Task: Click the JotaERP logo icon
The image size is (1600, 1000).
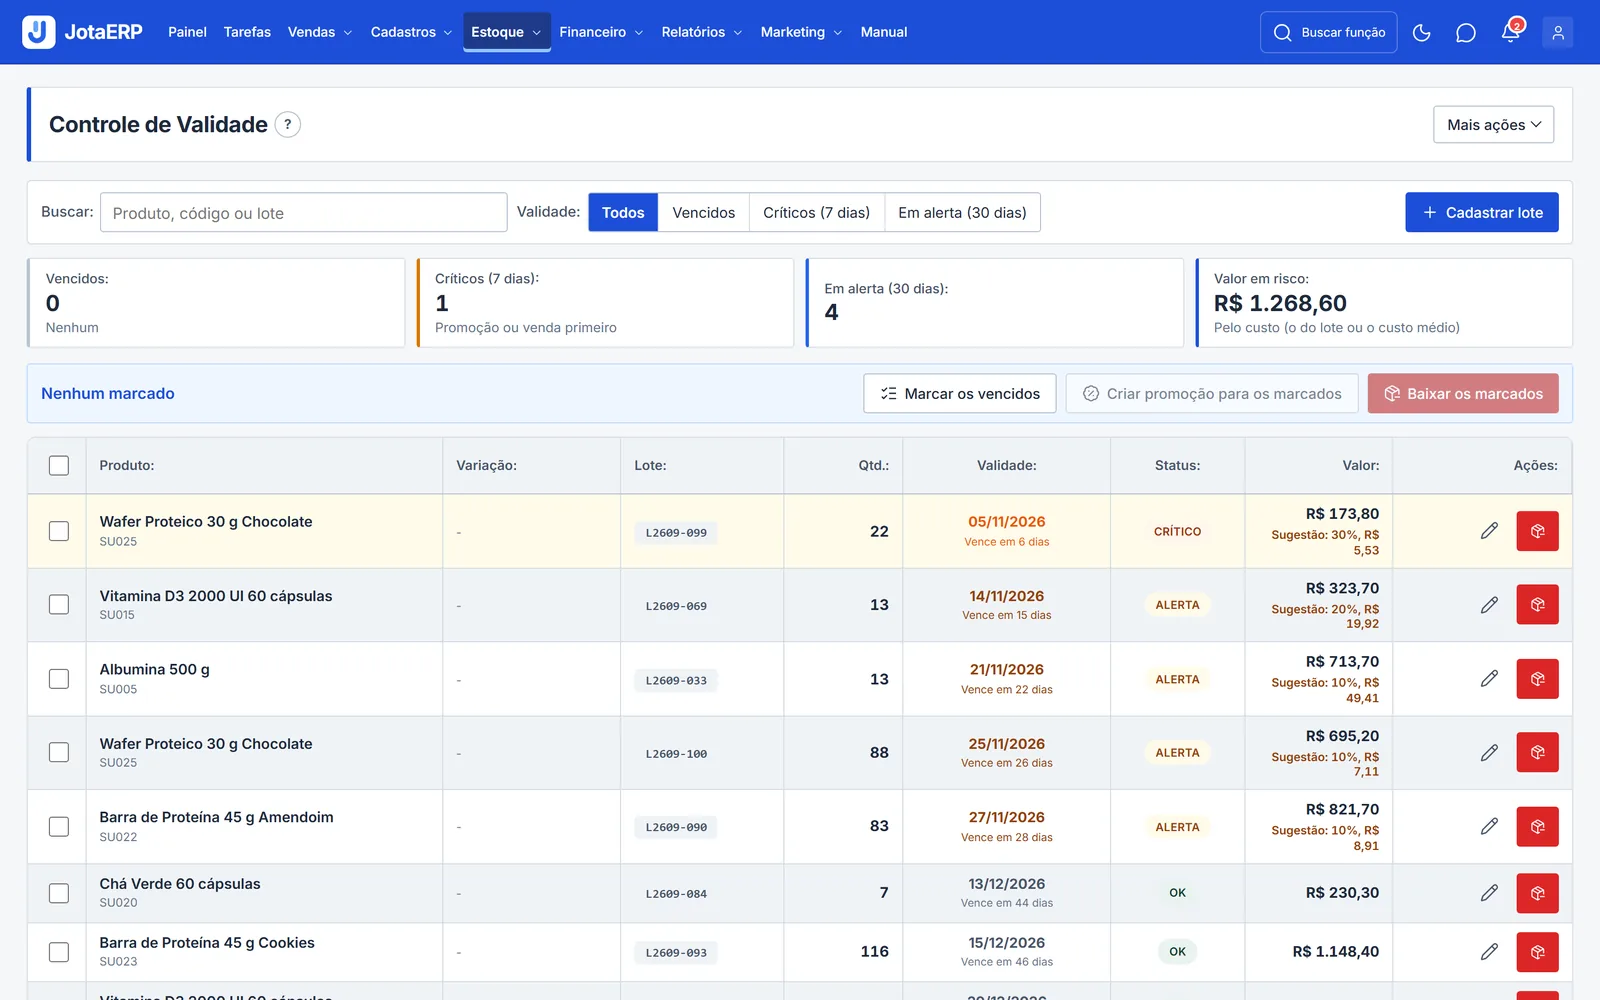Action: (x=39, y=32)
